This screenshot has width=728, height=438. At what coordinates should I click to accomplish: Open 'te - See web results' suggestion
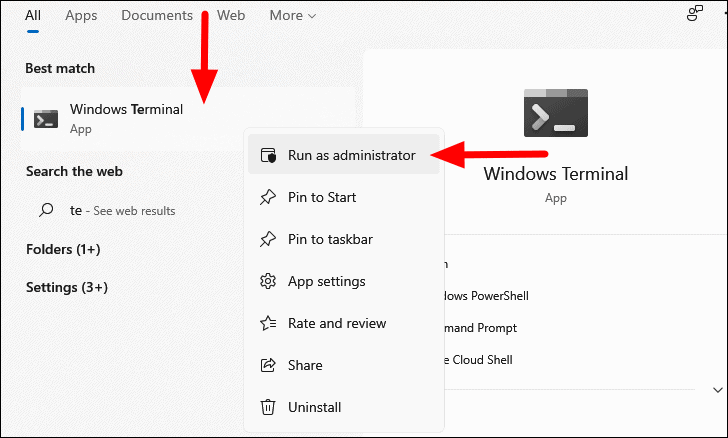[123, 211]
